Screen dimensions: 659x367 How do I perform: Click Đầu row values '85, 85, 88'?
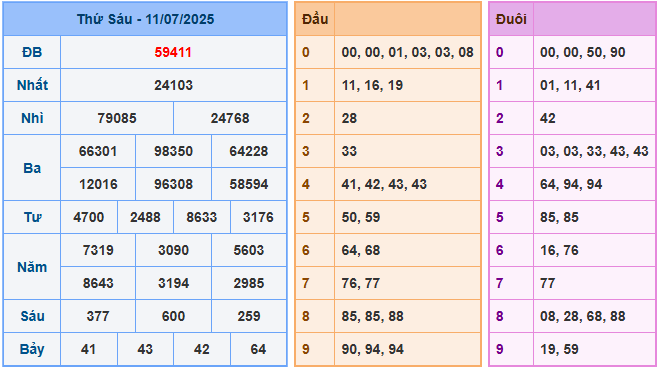pos(372,316)
